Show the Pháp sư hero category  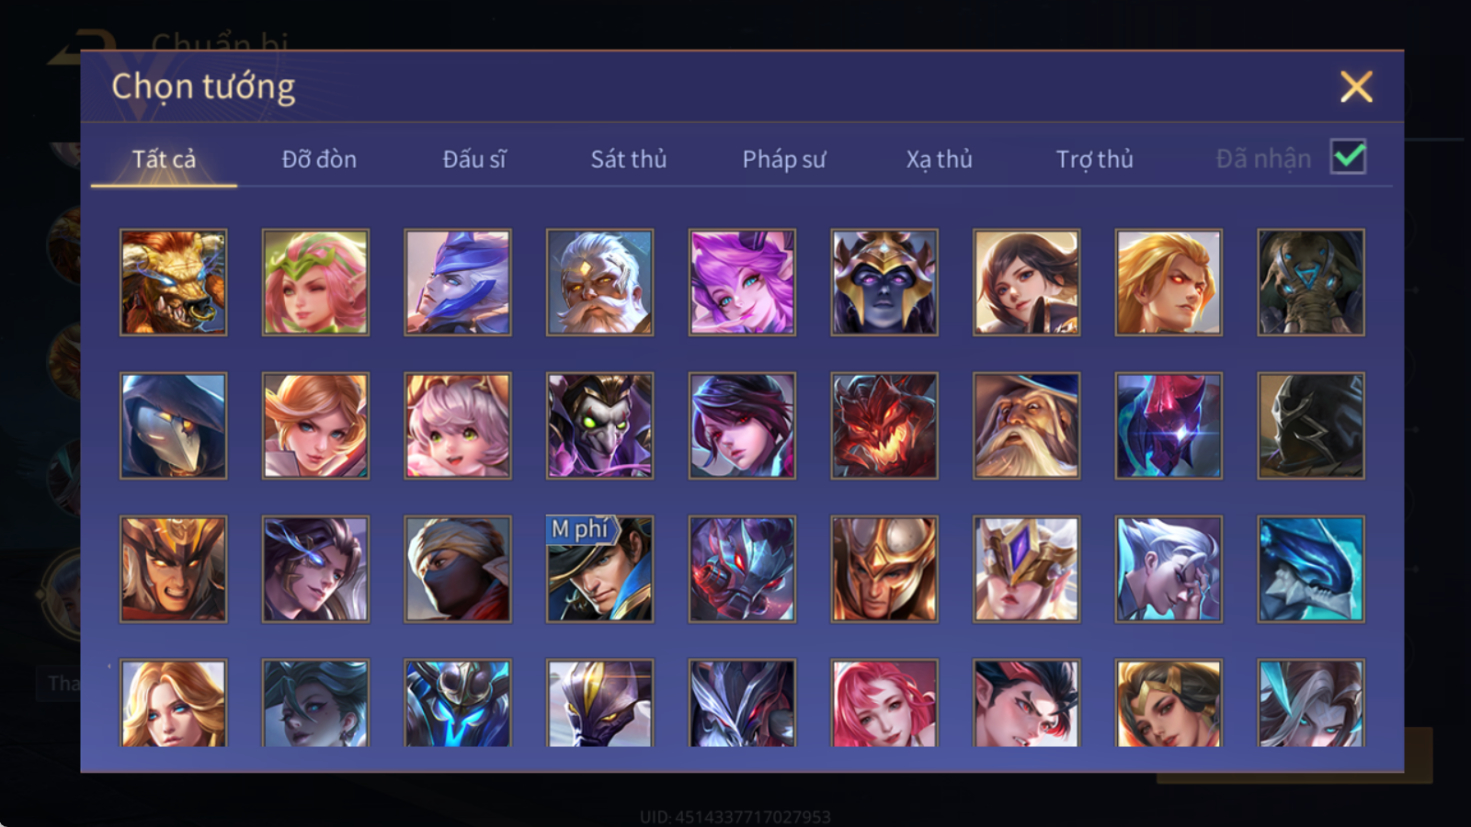[784, 159]
